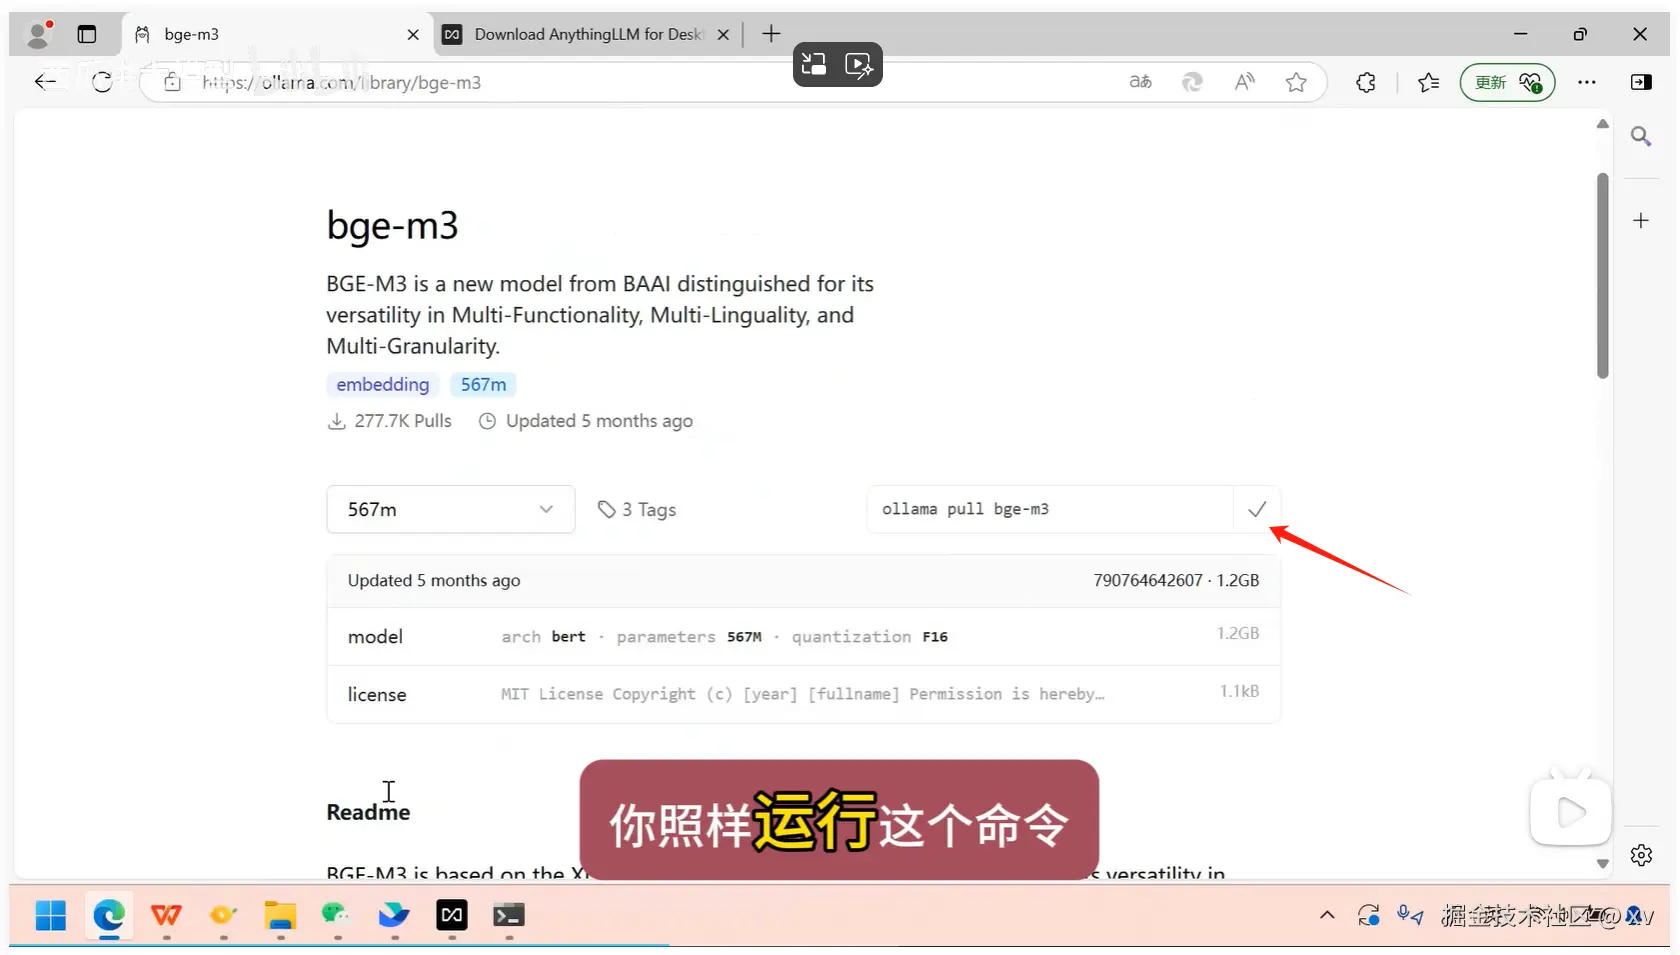The height and width of the screenshot is (955, 1680).
Task: Click the Microsoft Edge taskbar icon
Action: click(109, 915)
